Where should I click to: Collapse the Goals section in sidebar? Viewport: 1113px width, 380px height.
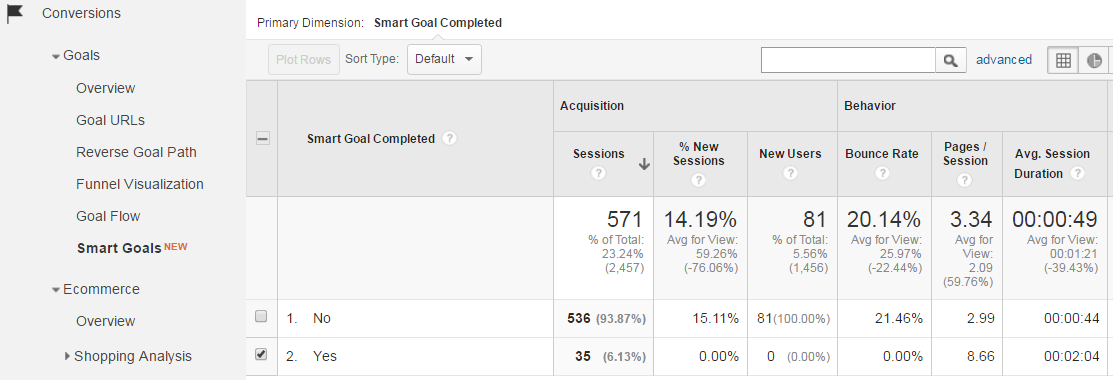click(x=55, y=56)
